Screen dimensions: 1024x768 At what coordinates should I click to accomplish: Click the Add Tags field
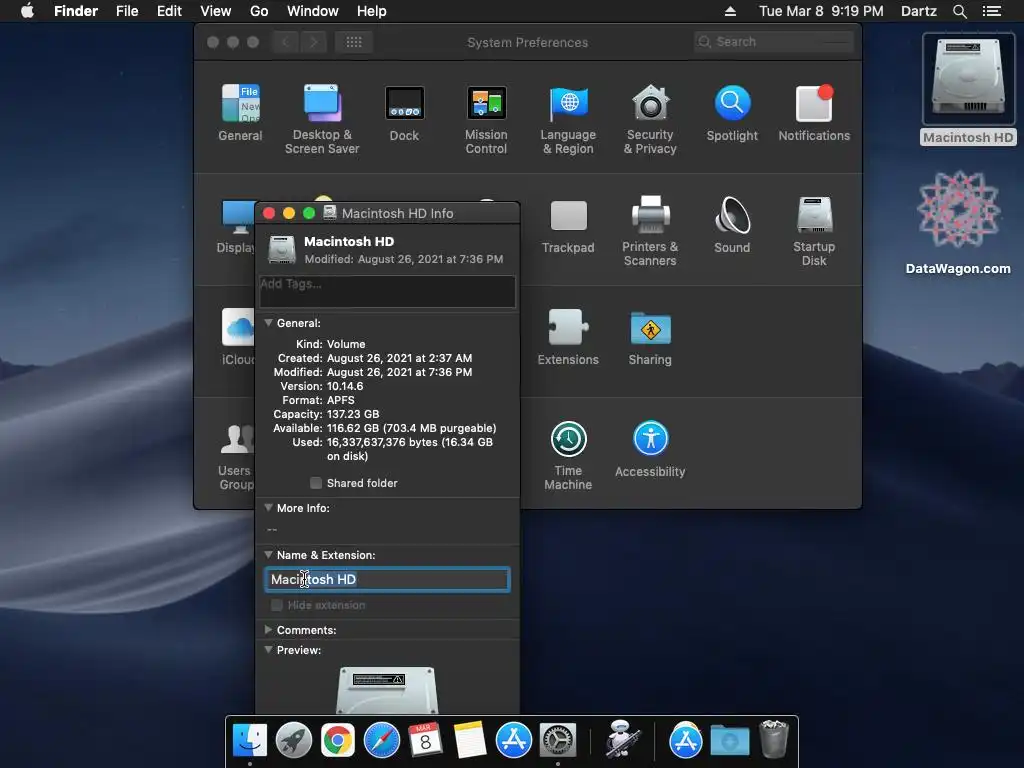387,291
